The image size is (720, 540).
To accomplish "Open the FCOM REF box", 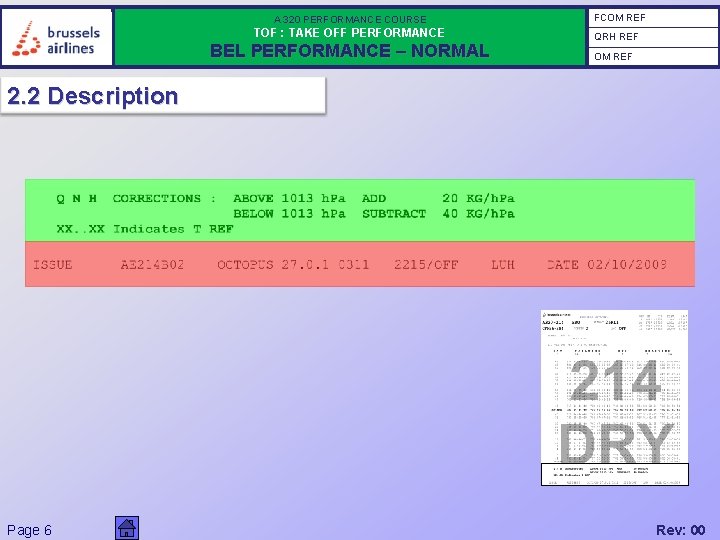I will click(x=653, y=18).
